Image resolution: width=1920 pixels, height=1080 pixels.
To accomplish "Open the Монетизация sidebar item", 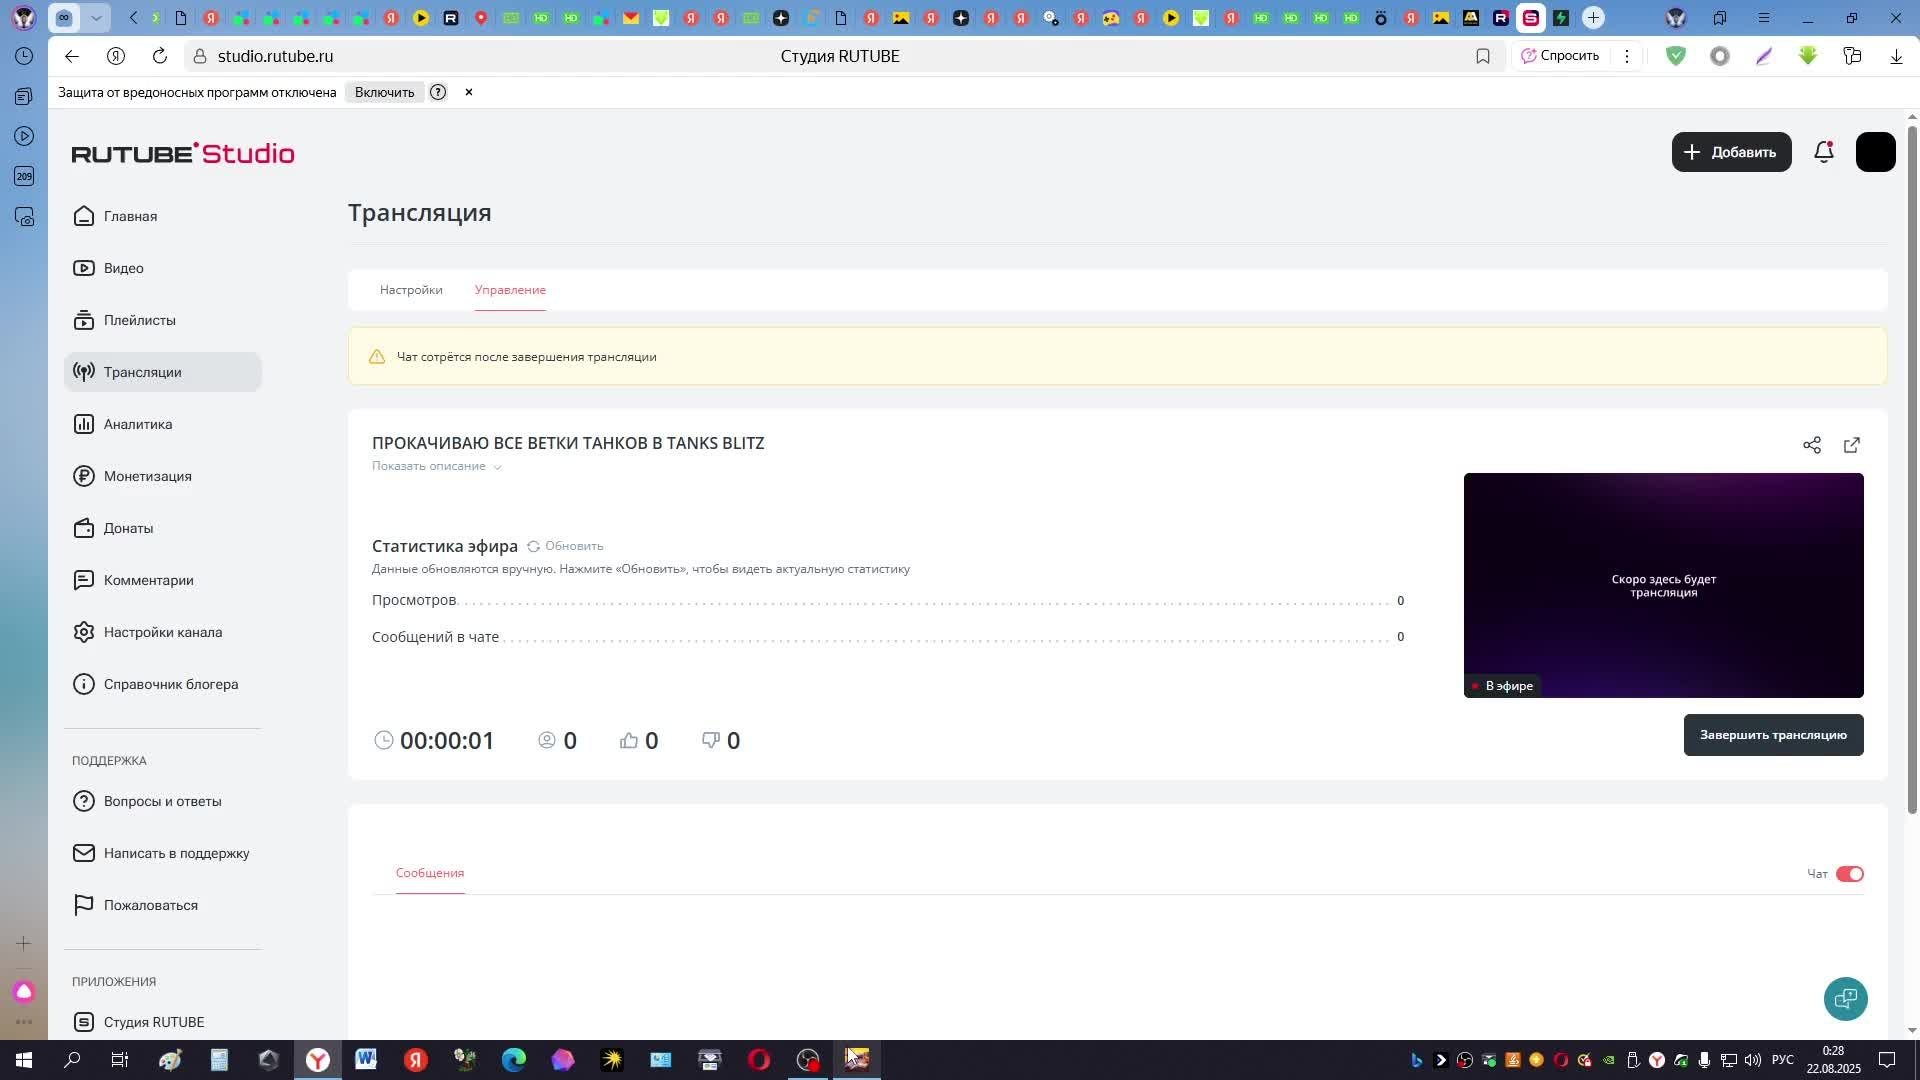I will pos(147,476).
